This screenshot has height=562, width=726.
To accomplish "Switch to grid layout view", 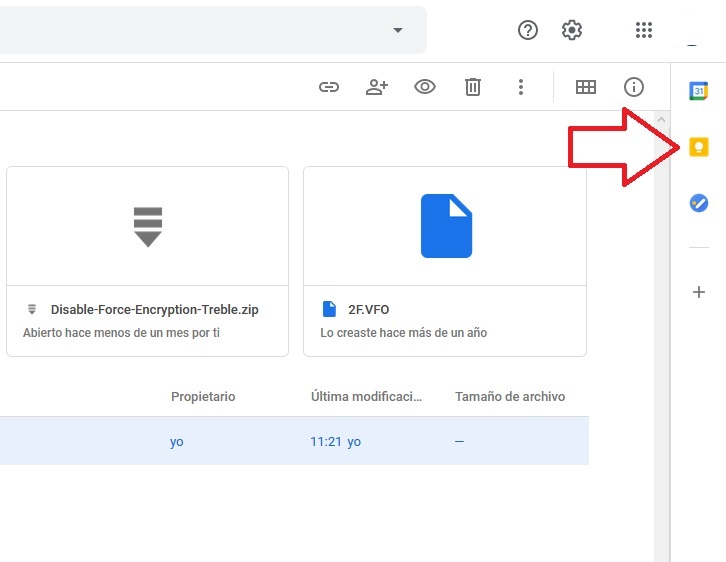I will [586, 87].
